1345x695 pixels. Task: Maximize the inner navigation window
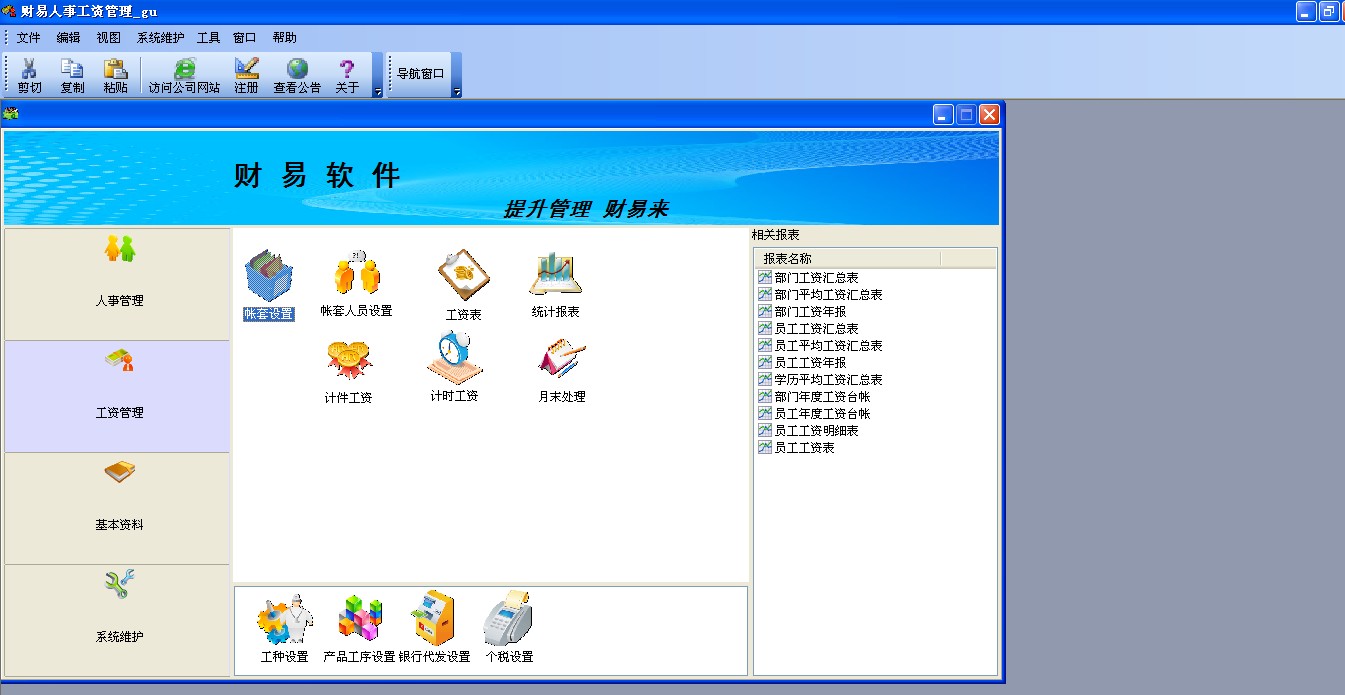[966, 115]
